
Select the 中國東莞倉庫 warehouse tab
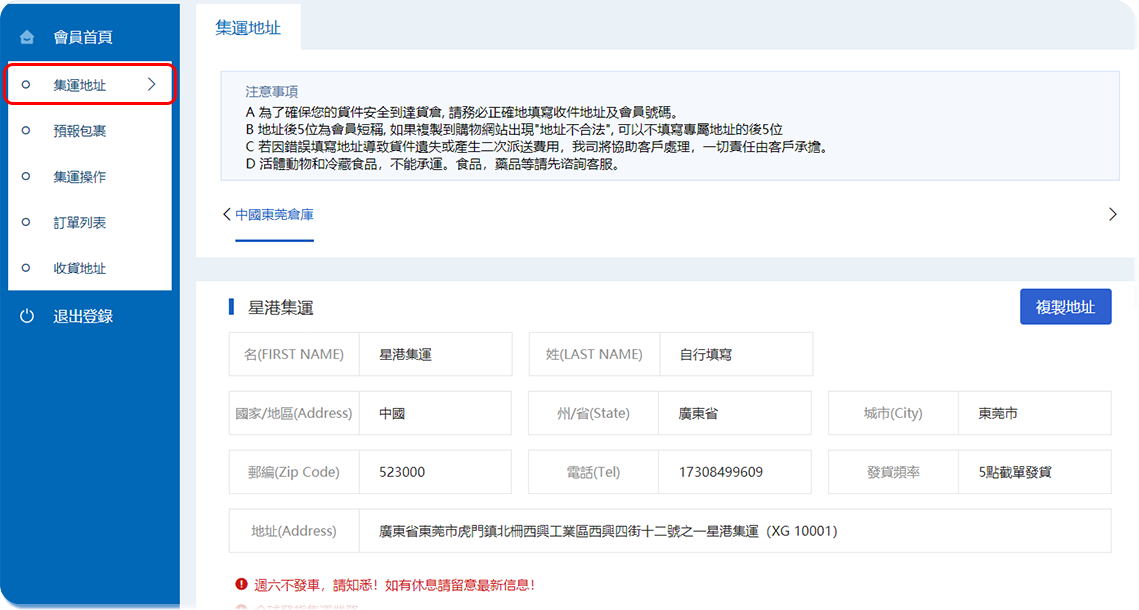(274, 215)
